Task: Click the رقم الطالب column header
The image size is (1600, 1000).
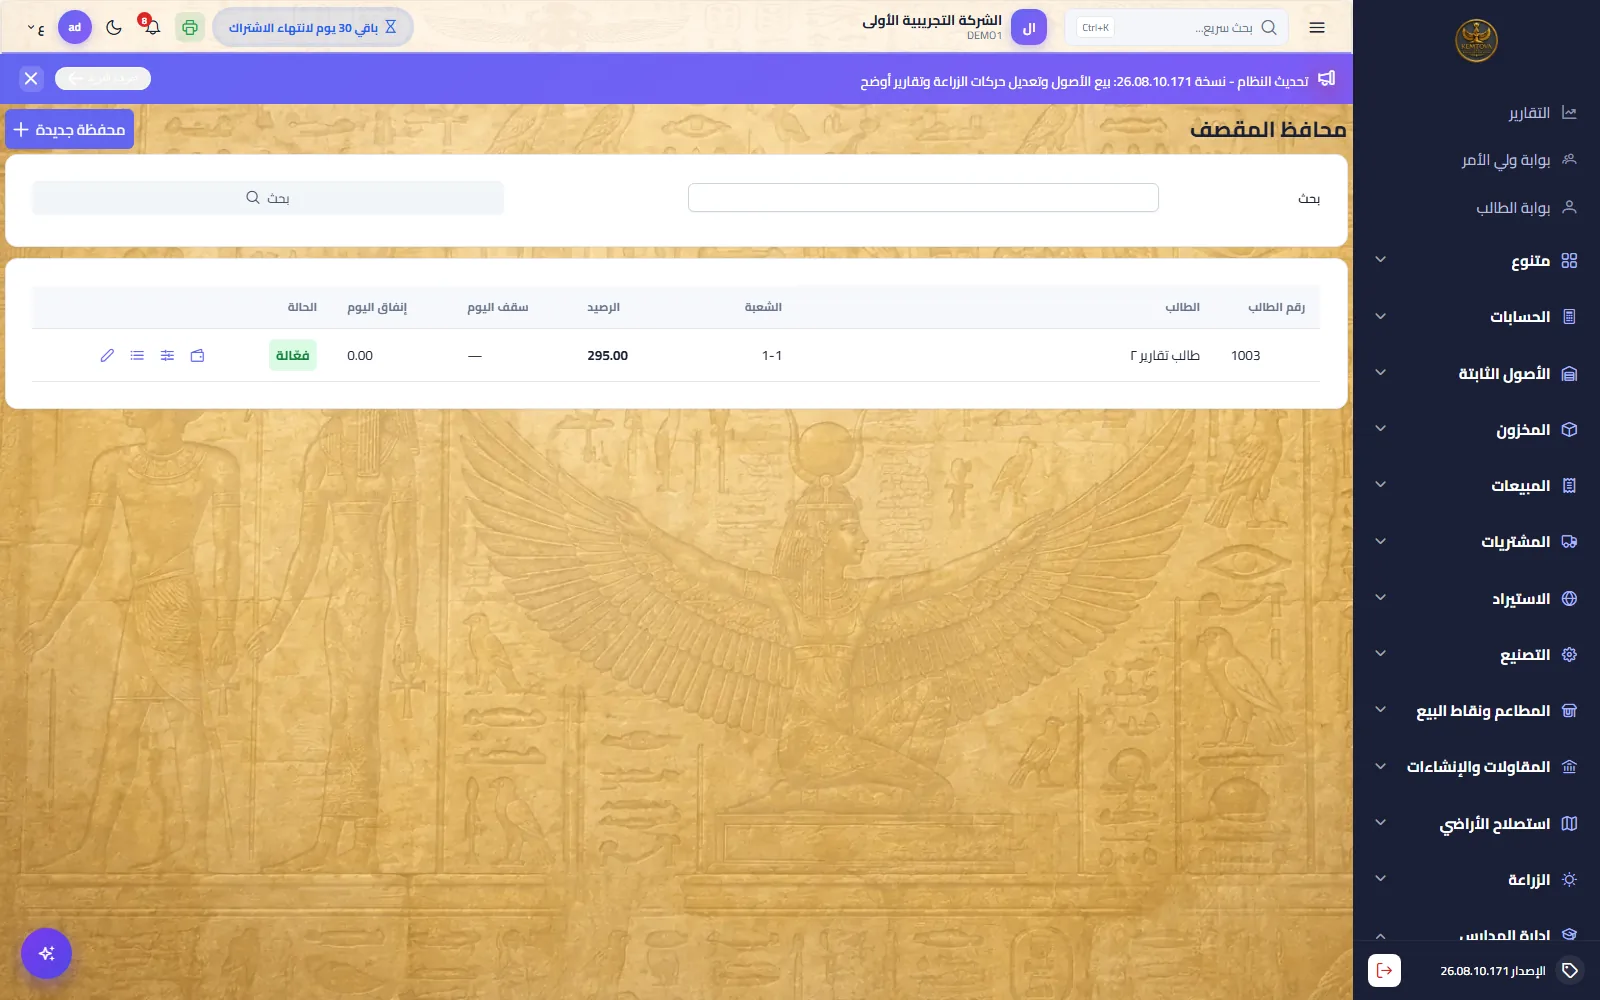Action: 1276,307
